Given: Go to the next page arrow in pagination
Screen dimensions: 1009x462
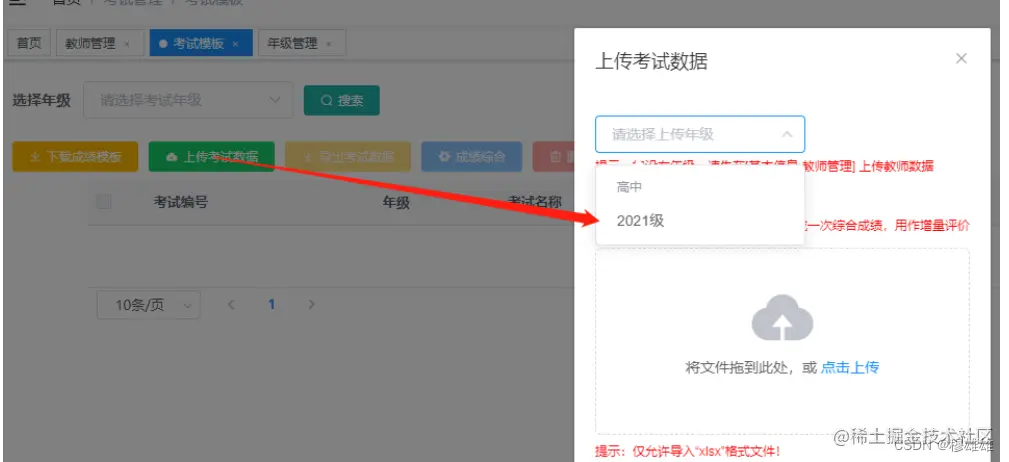Looking at the screenshot, I should 311,304.
